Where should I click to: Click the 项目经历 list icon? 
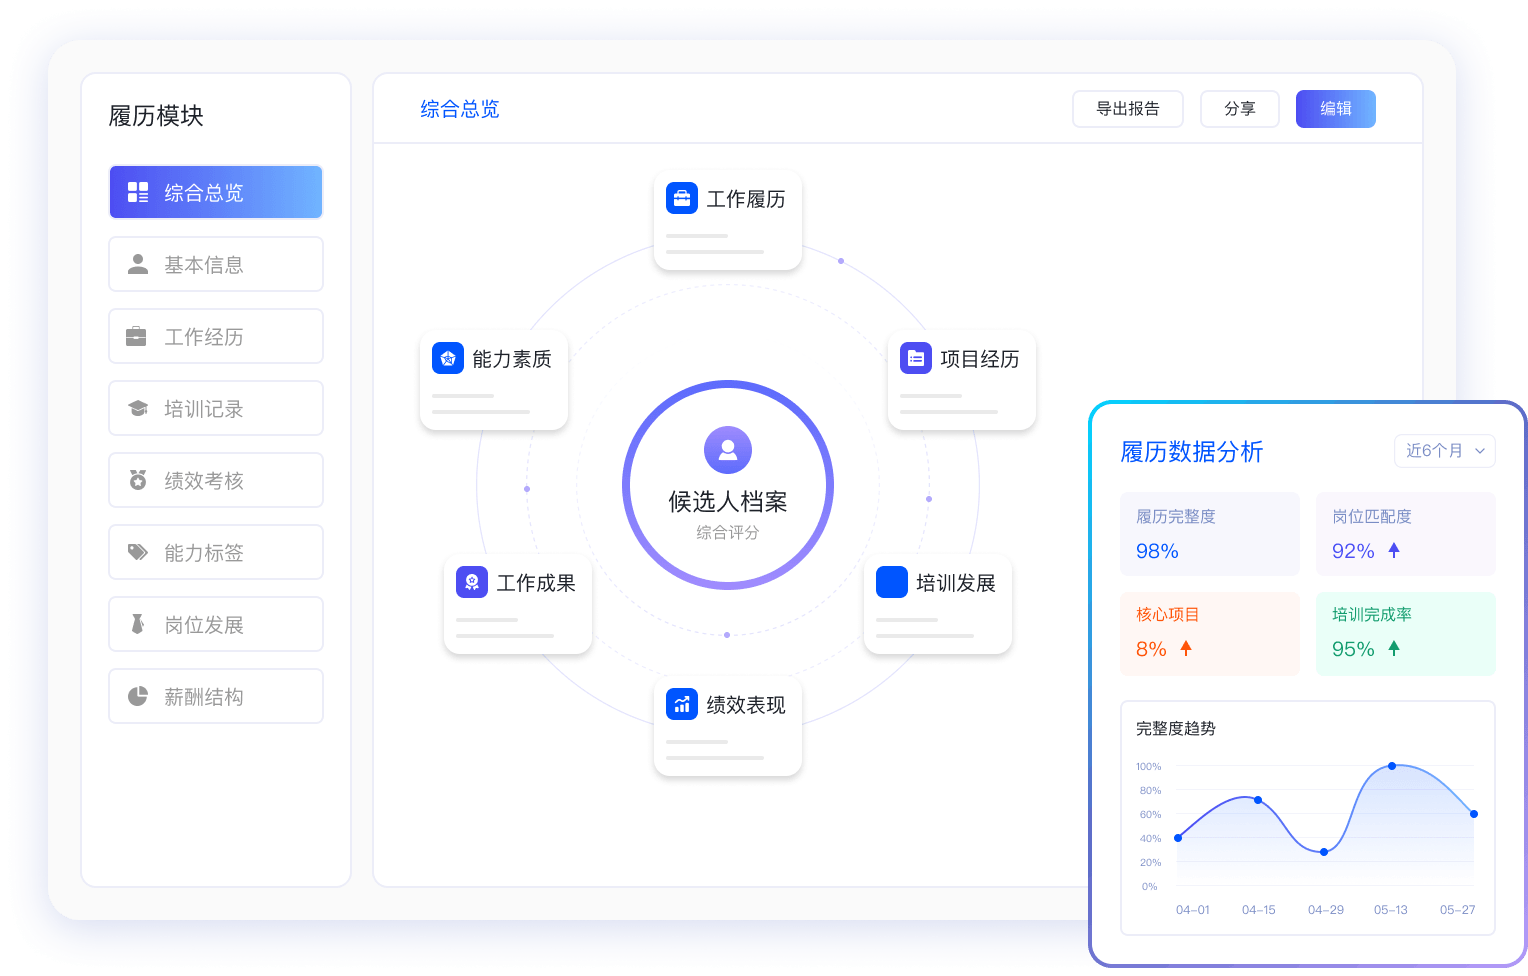pos(916,358)
